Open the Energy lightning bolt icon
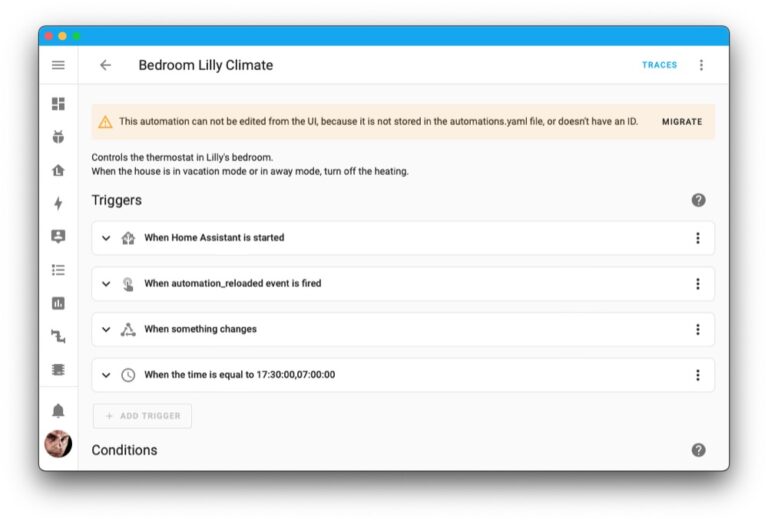The width and height of the screenshot is (768, 522). pyautogui.click(x=58, y=203)
